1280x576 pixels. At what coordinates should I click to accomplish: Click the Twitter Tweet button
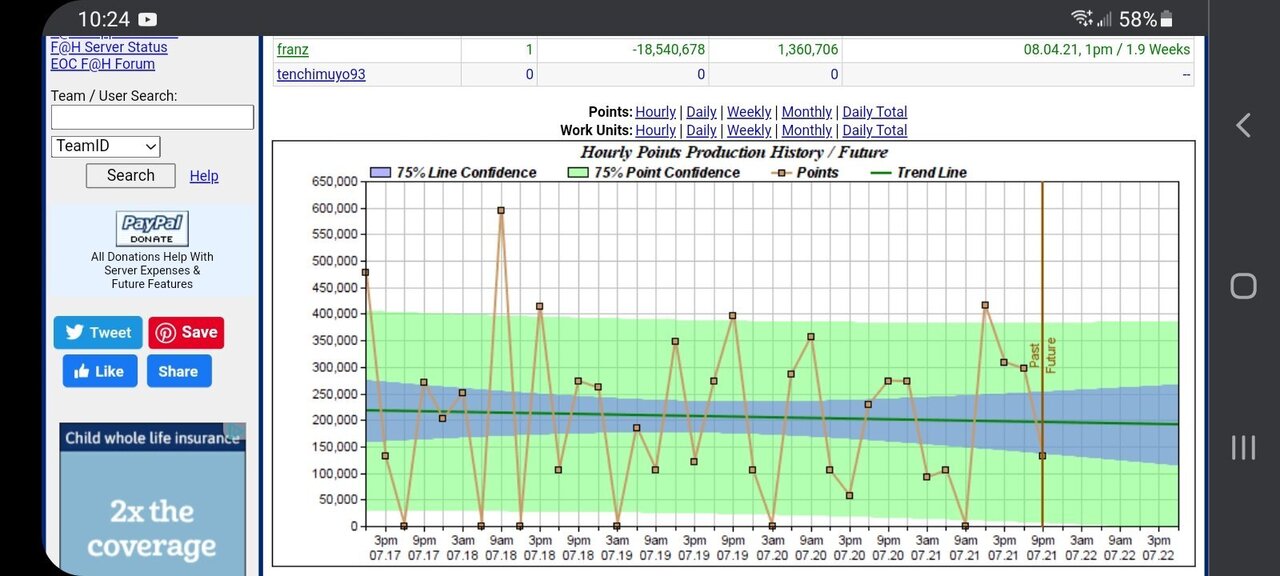[x=98, y=333]
